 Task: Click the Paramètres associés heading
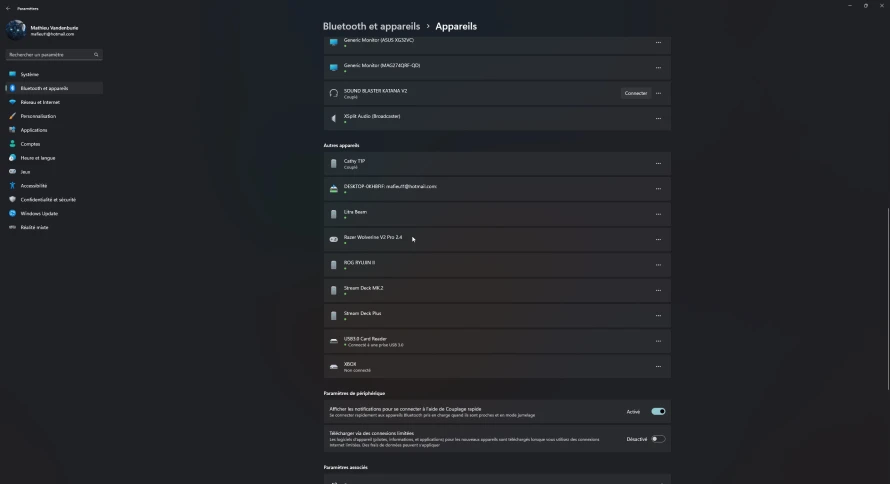[x=346, y=468]
